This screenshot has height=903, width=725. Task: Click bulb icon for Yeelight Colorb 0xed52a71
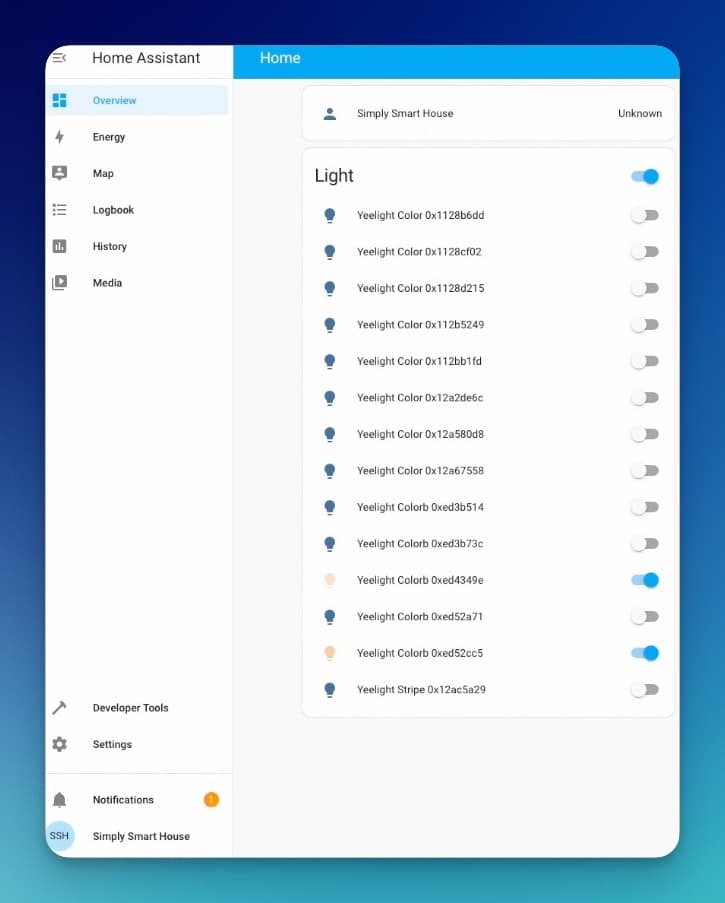click(x=330, y=617)
